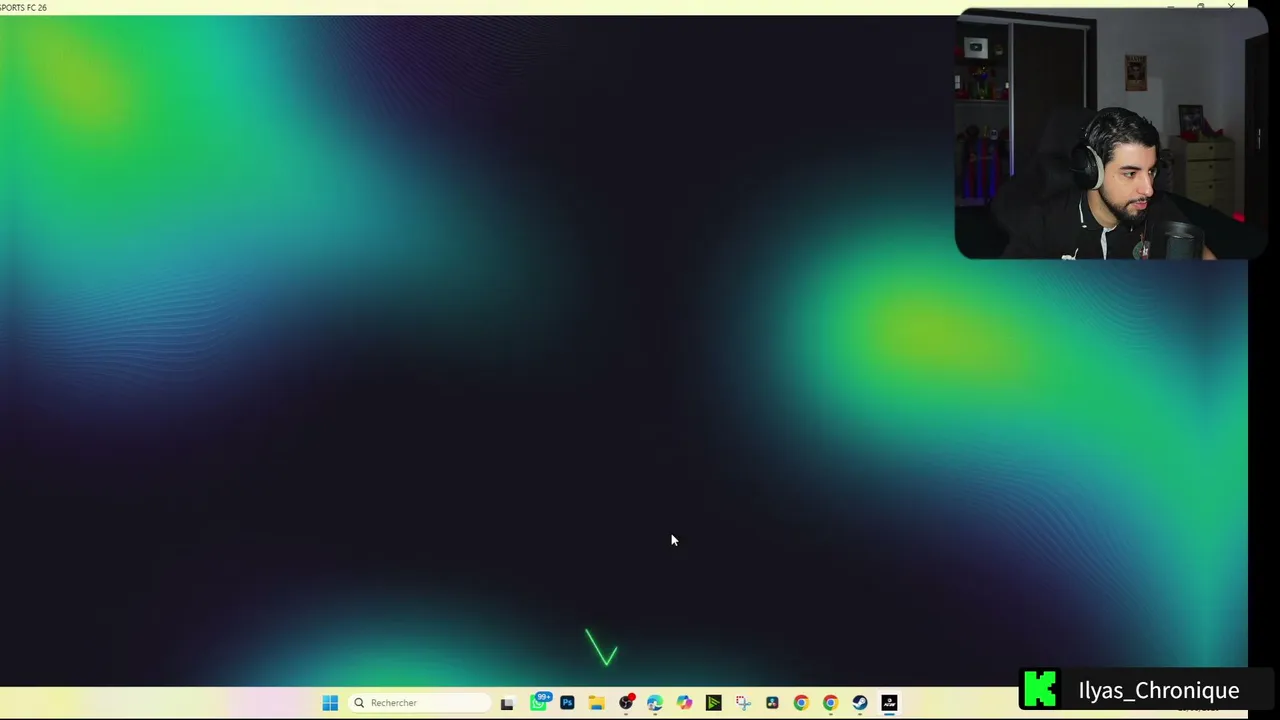This screenshot has width=1280, height=720.
Task: Open the Chrome icon beside Steam
Action: (830, 703)
